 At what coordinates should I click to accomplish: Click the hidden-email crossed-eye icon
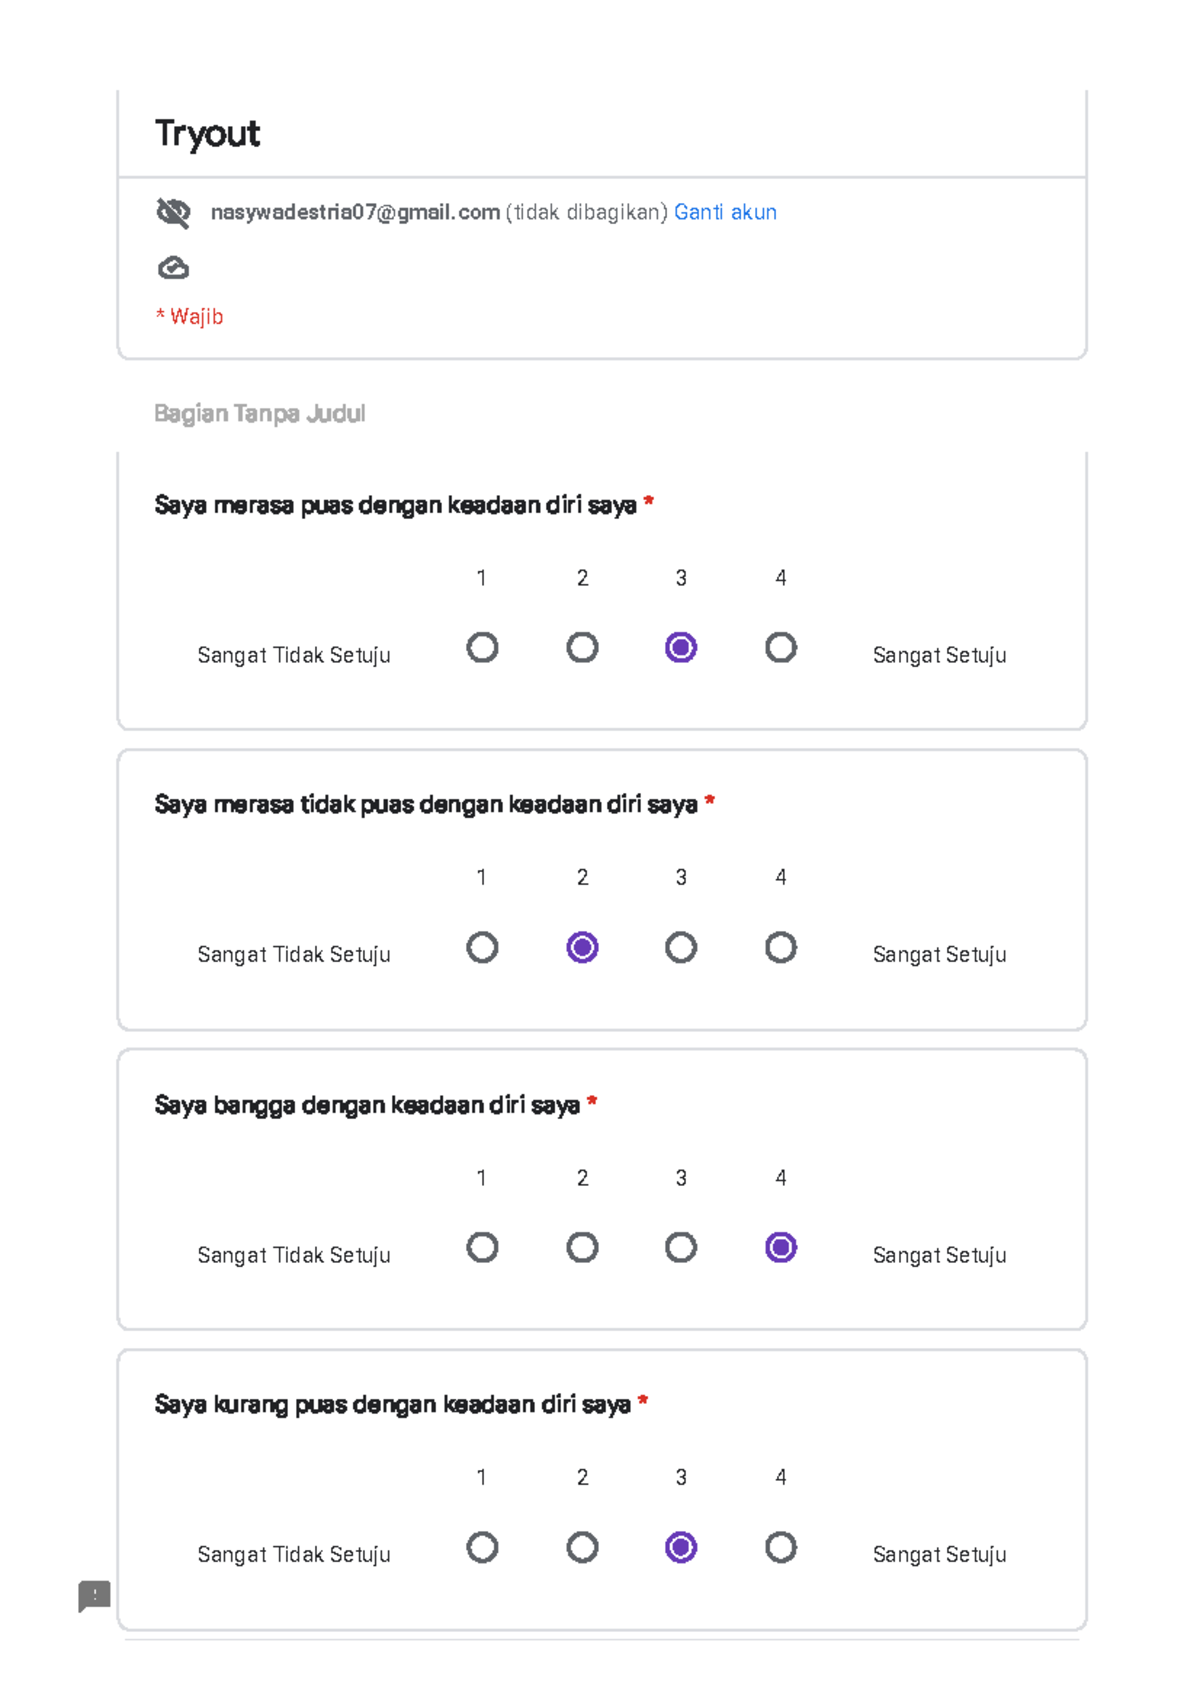pyautogui.click(x=173, y=212)
